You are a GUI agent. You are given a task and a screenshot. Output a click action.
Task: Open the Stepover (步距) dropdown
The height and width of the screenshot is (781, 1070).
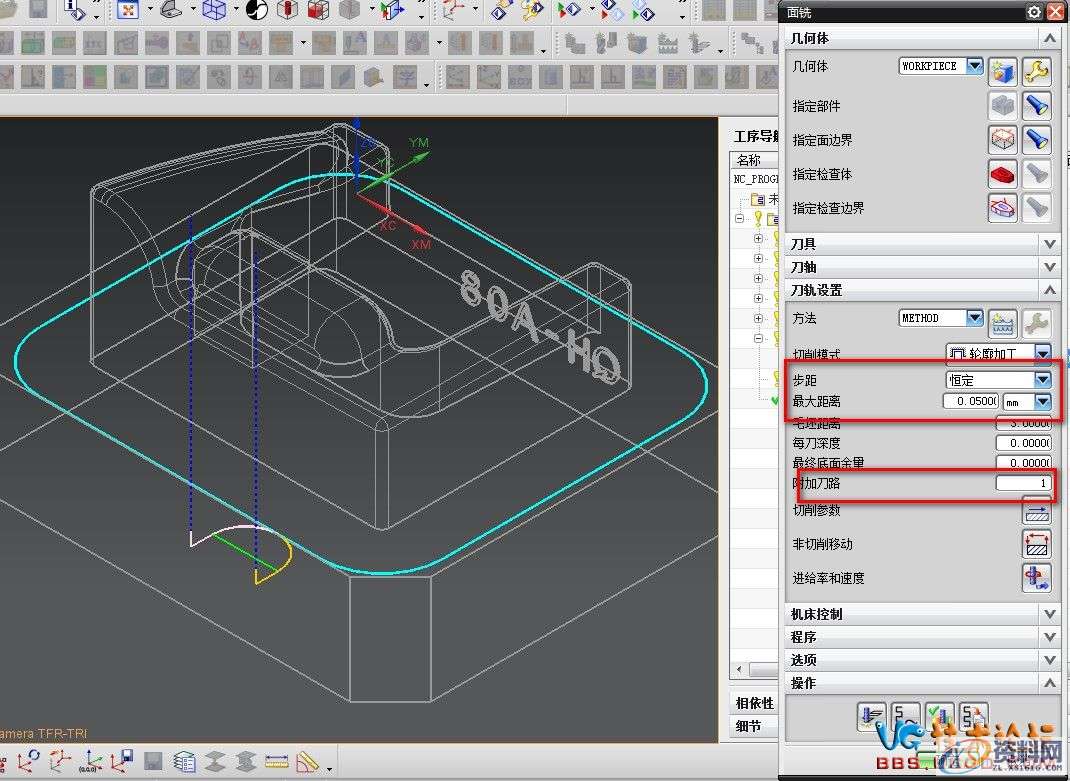[x=1042, y=380]
